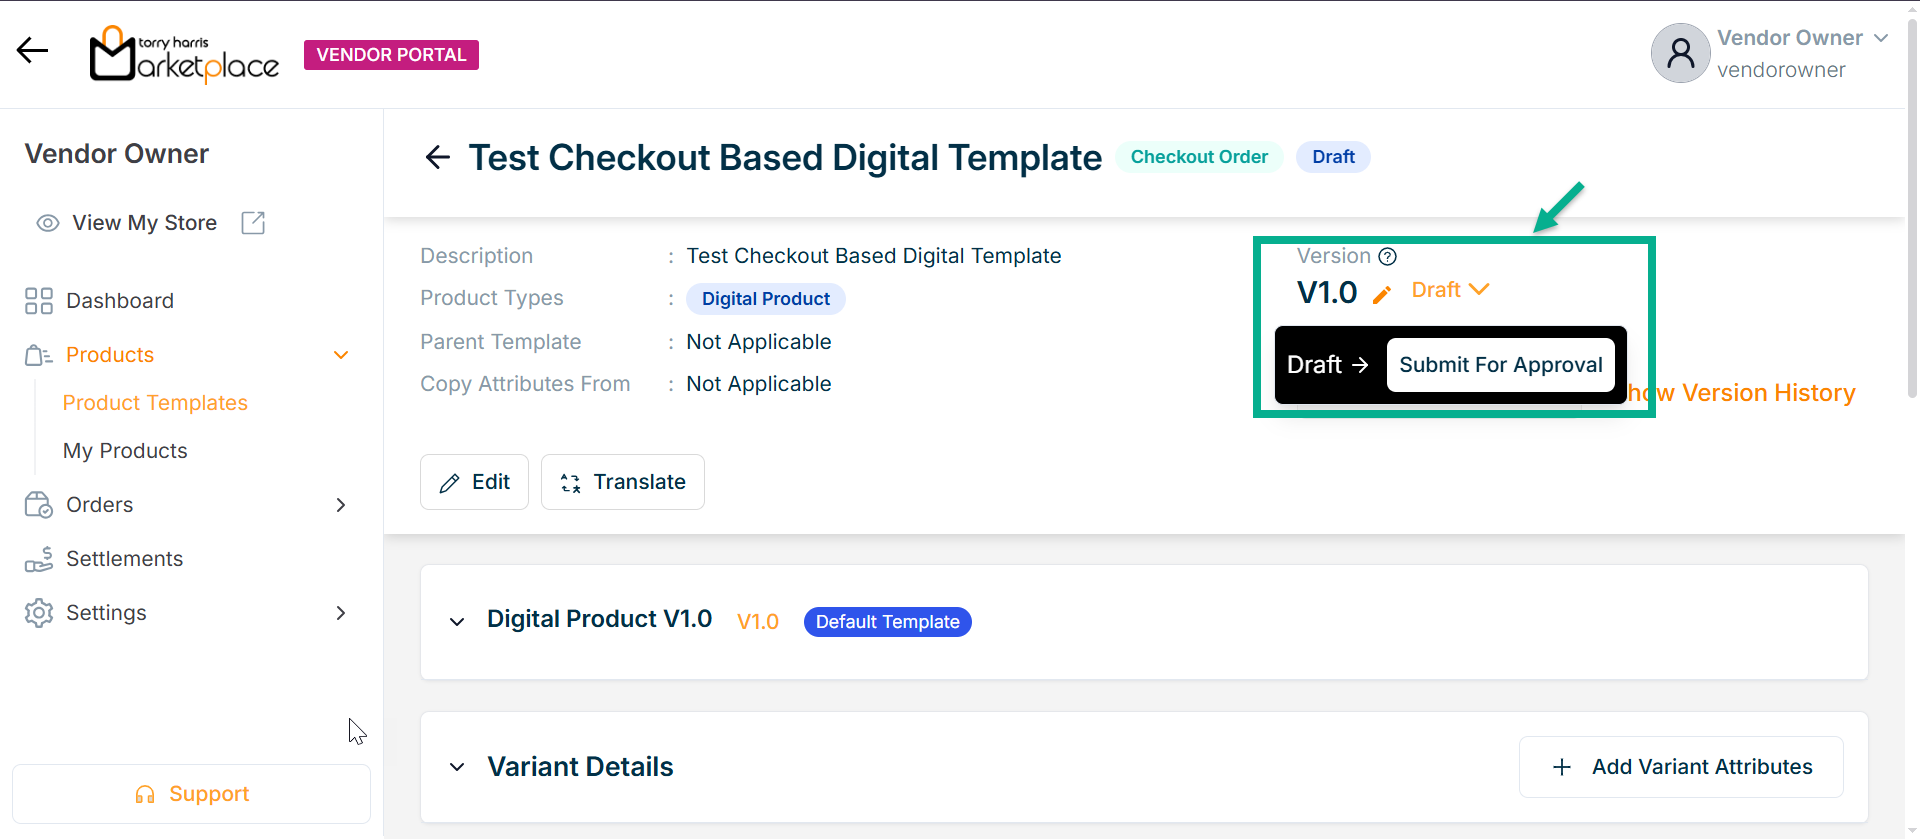Click the eye icon next to View My Store
The image size is (1920, 839).
tap(47, 223)
